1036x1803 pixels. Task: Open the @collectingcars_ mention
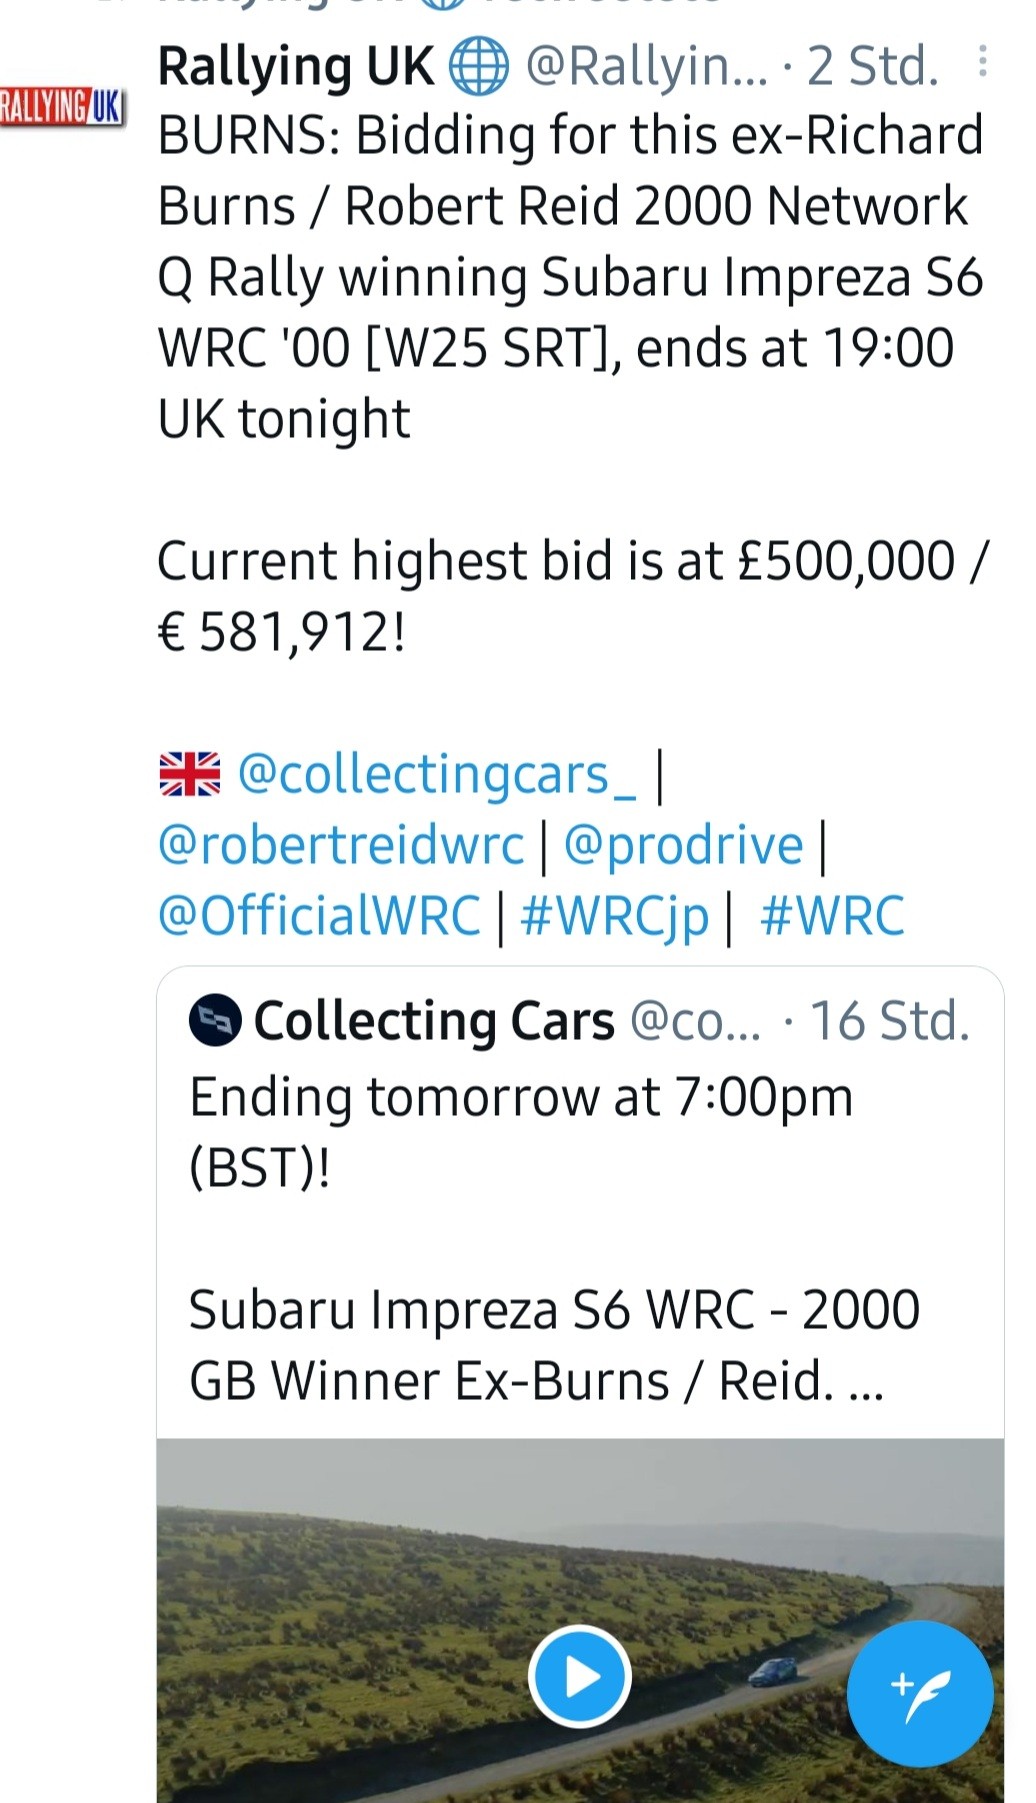point(436,774)
